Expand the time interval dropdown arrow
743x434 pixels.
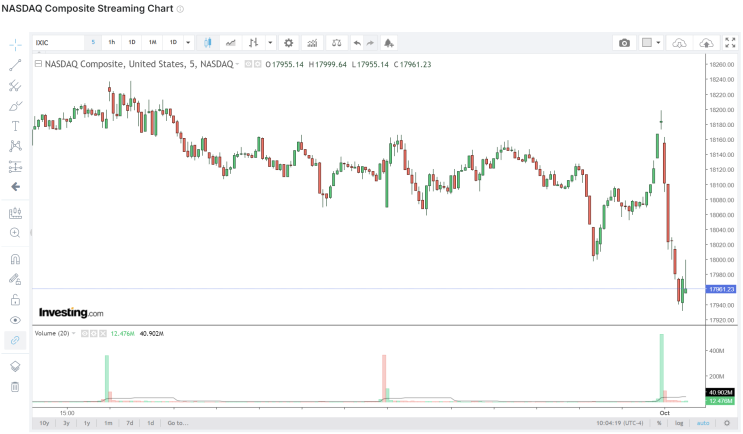click(188, 43)
